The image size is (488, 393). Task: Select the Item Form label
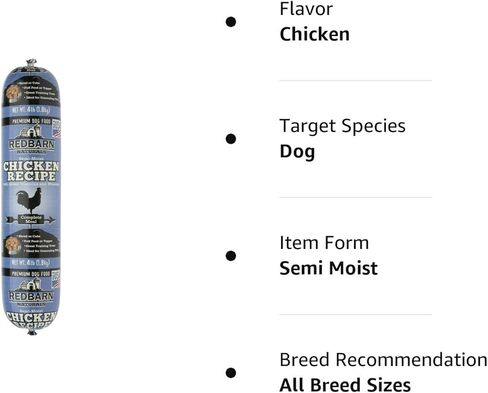click(324, 243)
